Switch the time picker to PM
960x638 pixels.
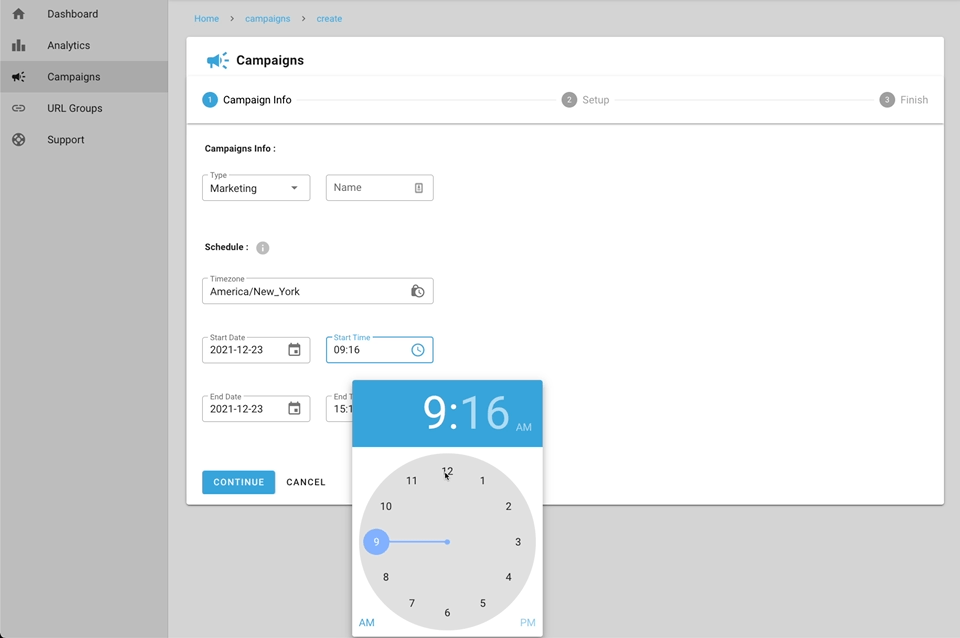coord(527,622)
